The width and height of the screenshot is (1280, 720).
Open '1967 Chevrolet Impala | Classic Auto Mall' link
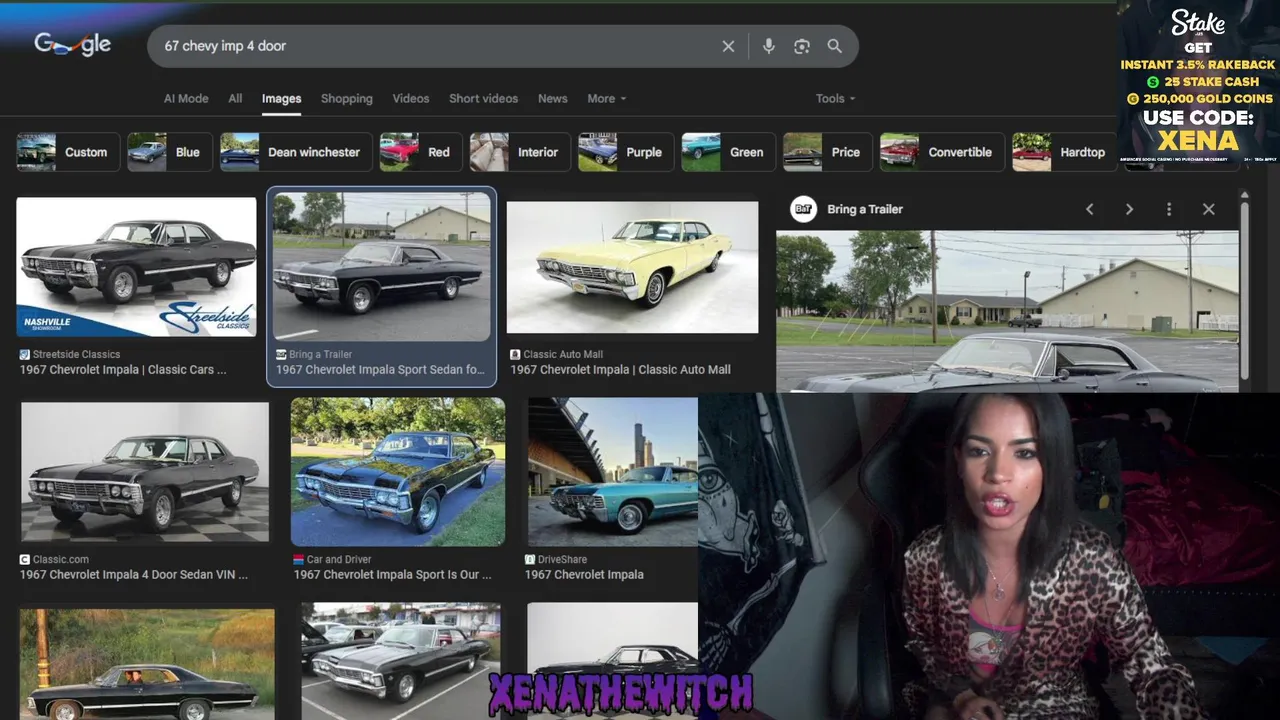[620, 369]
